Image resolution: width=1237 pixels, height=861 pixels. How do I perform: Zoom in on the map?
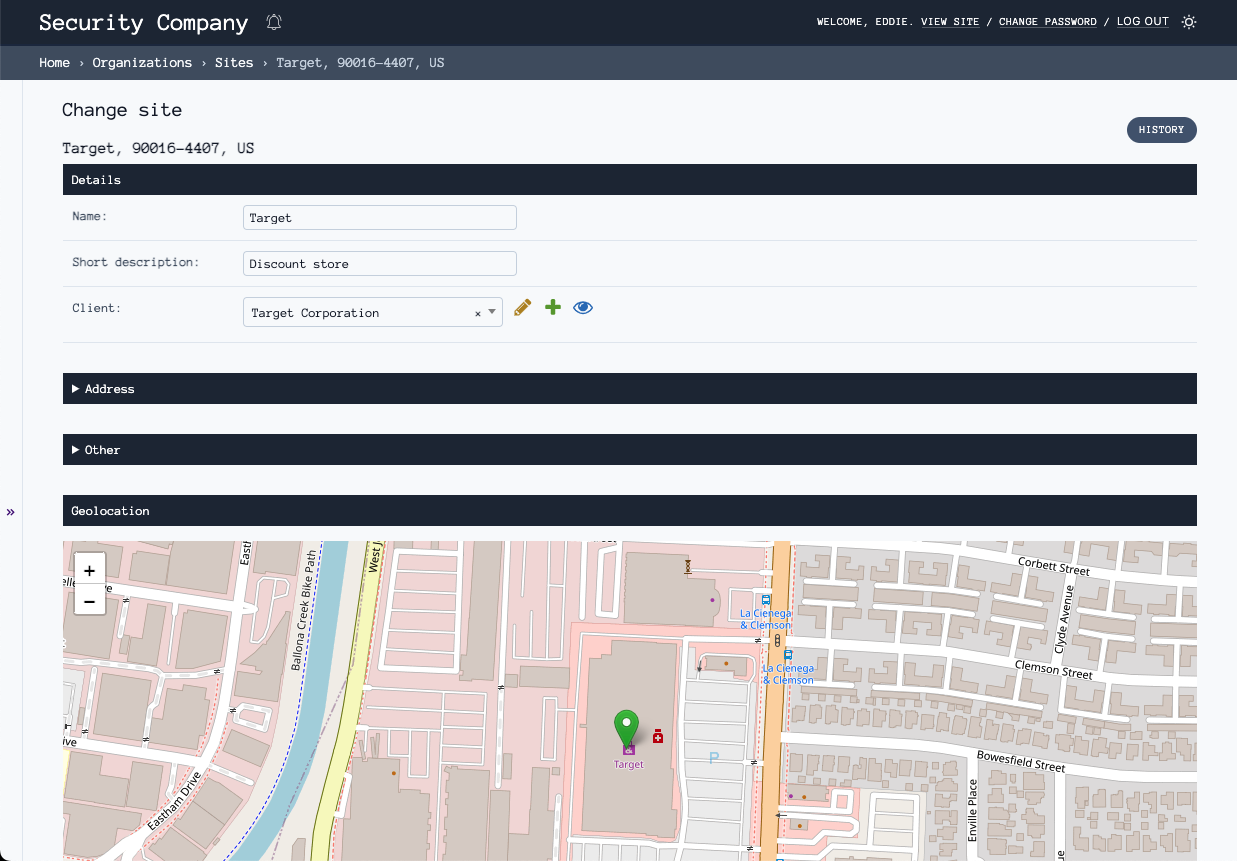pos(90,571)
